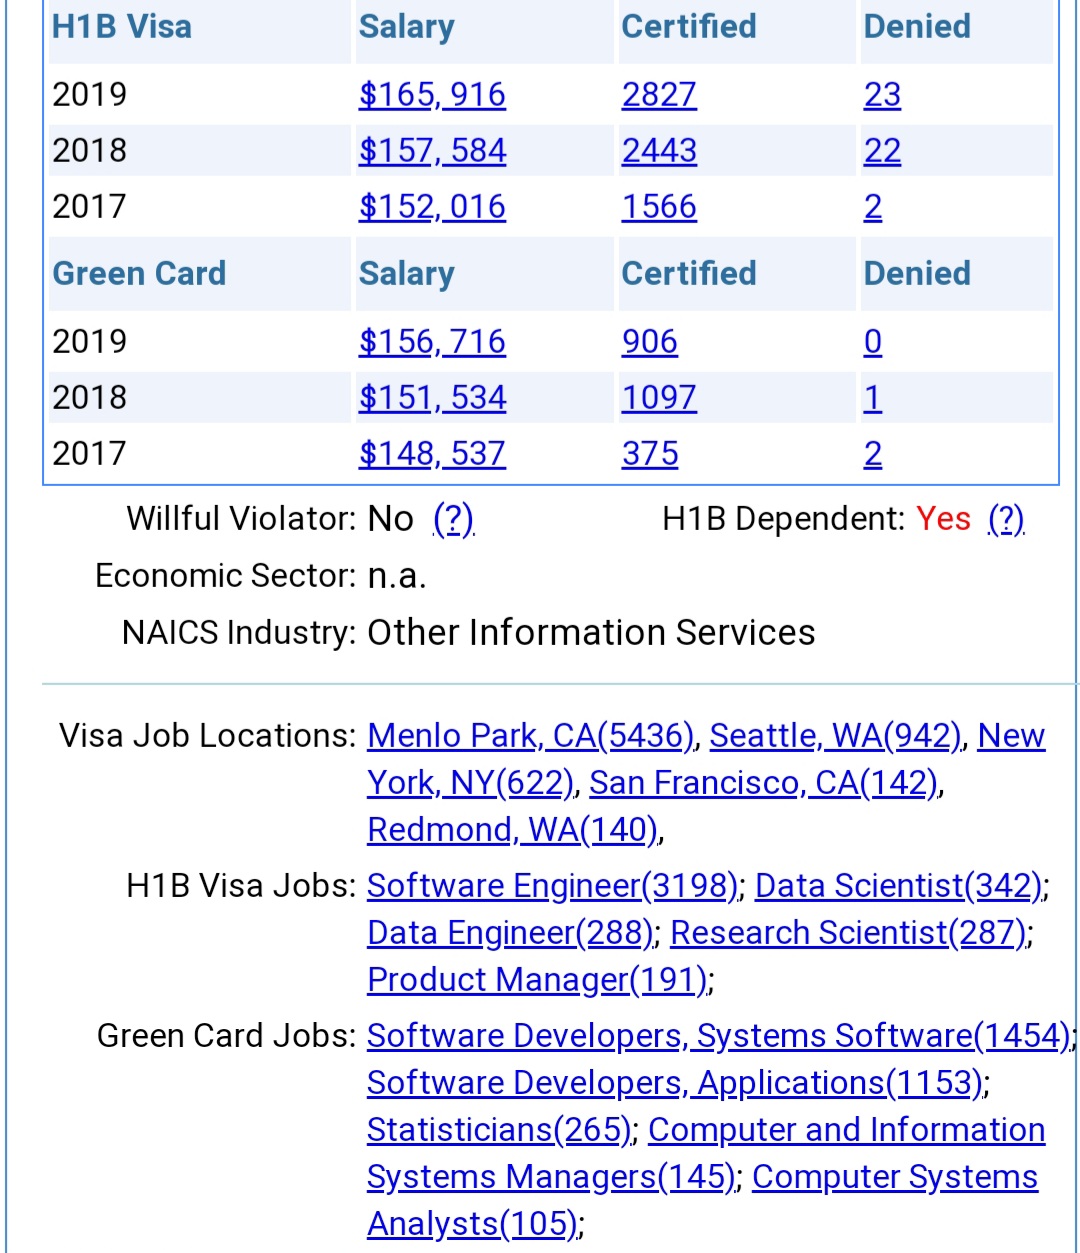Click the Redmond, WA(140) link
The image size is (1080, 1253).
(512, 830)
